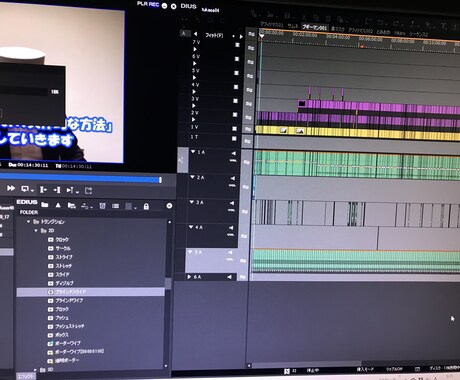The image size is (460, 380).
Task: Click the loop playback icon
Action: [25, 189]
